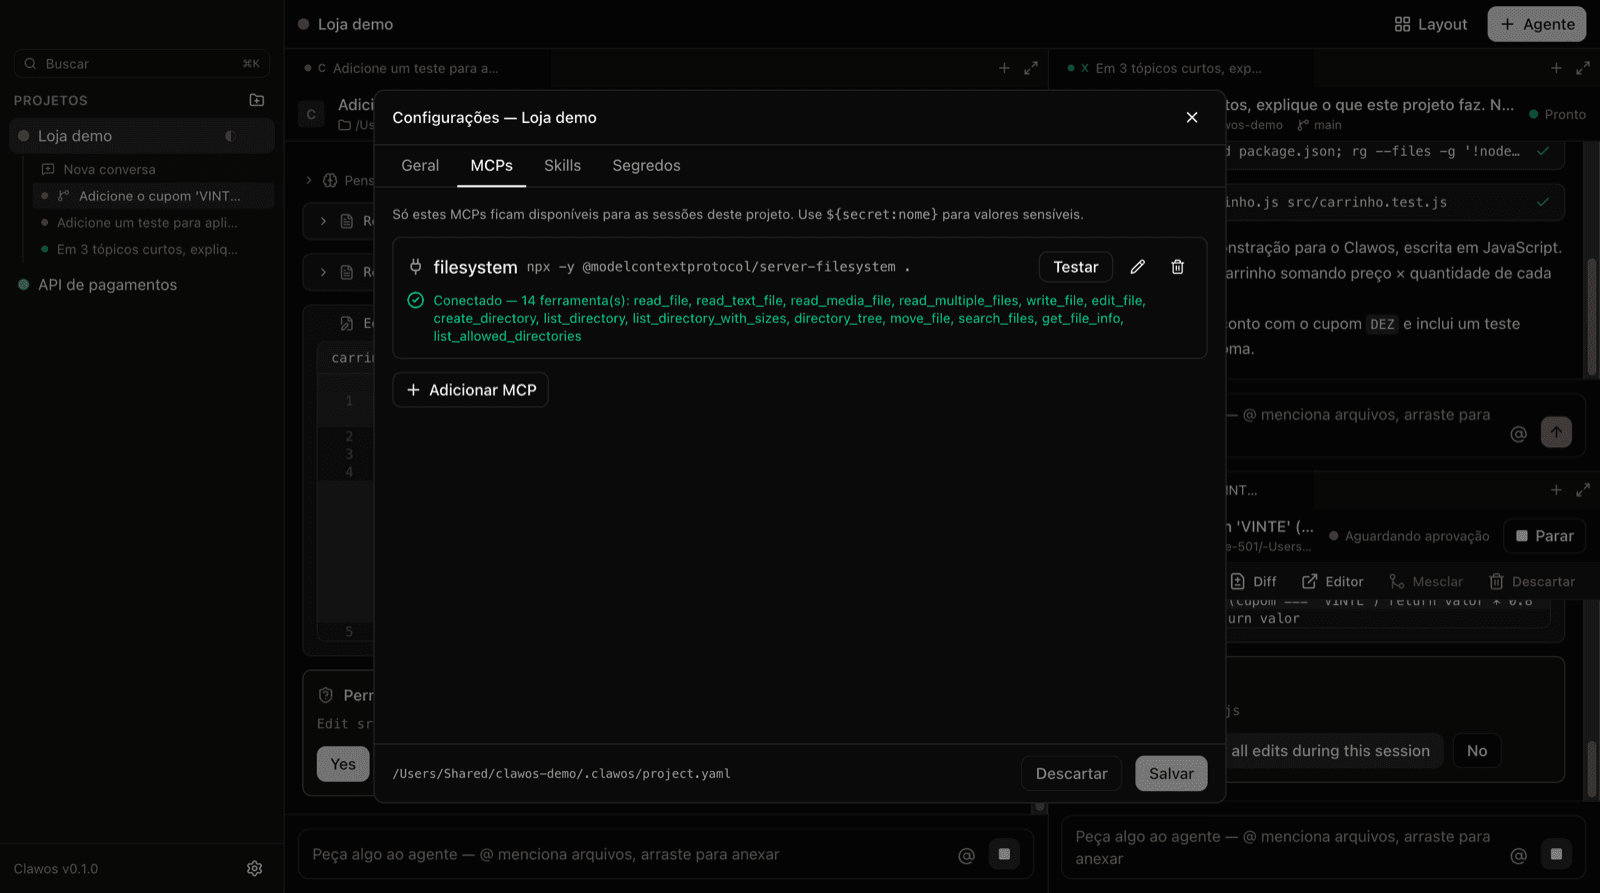Add a pane with plus in top-right panel header
This screenshot has width=1600, height=893.
click(x=1556, y=68)
